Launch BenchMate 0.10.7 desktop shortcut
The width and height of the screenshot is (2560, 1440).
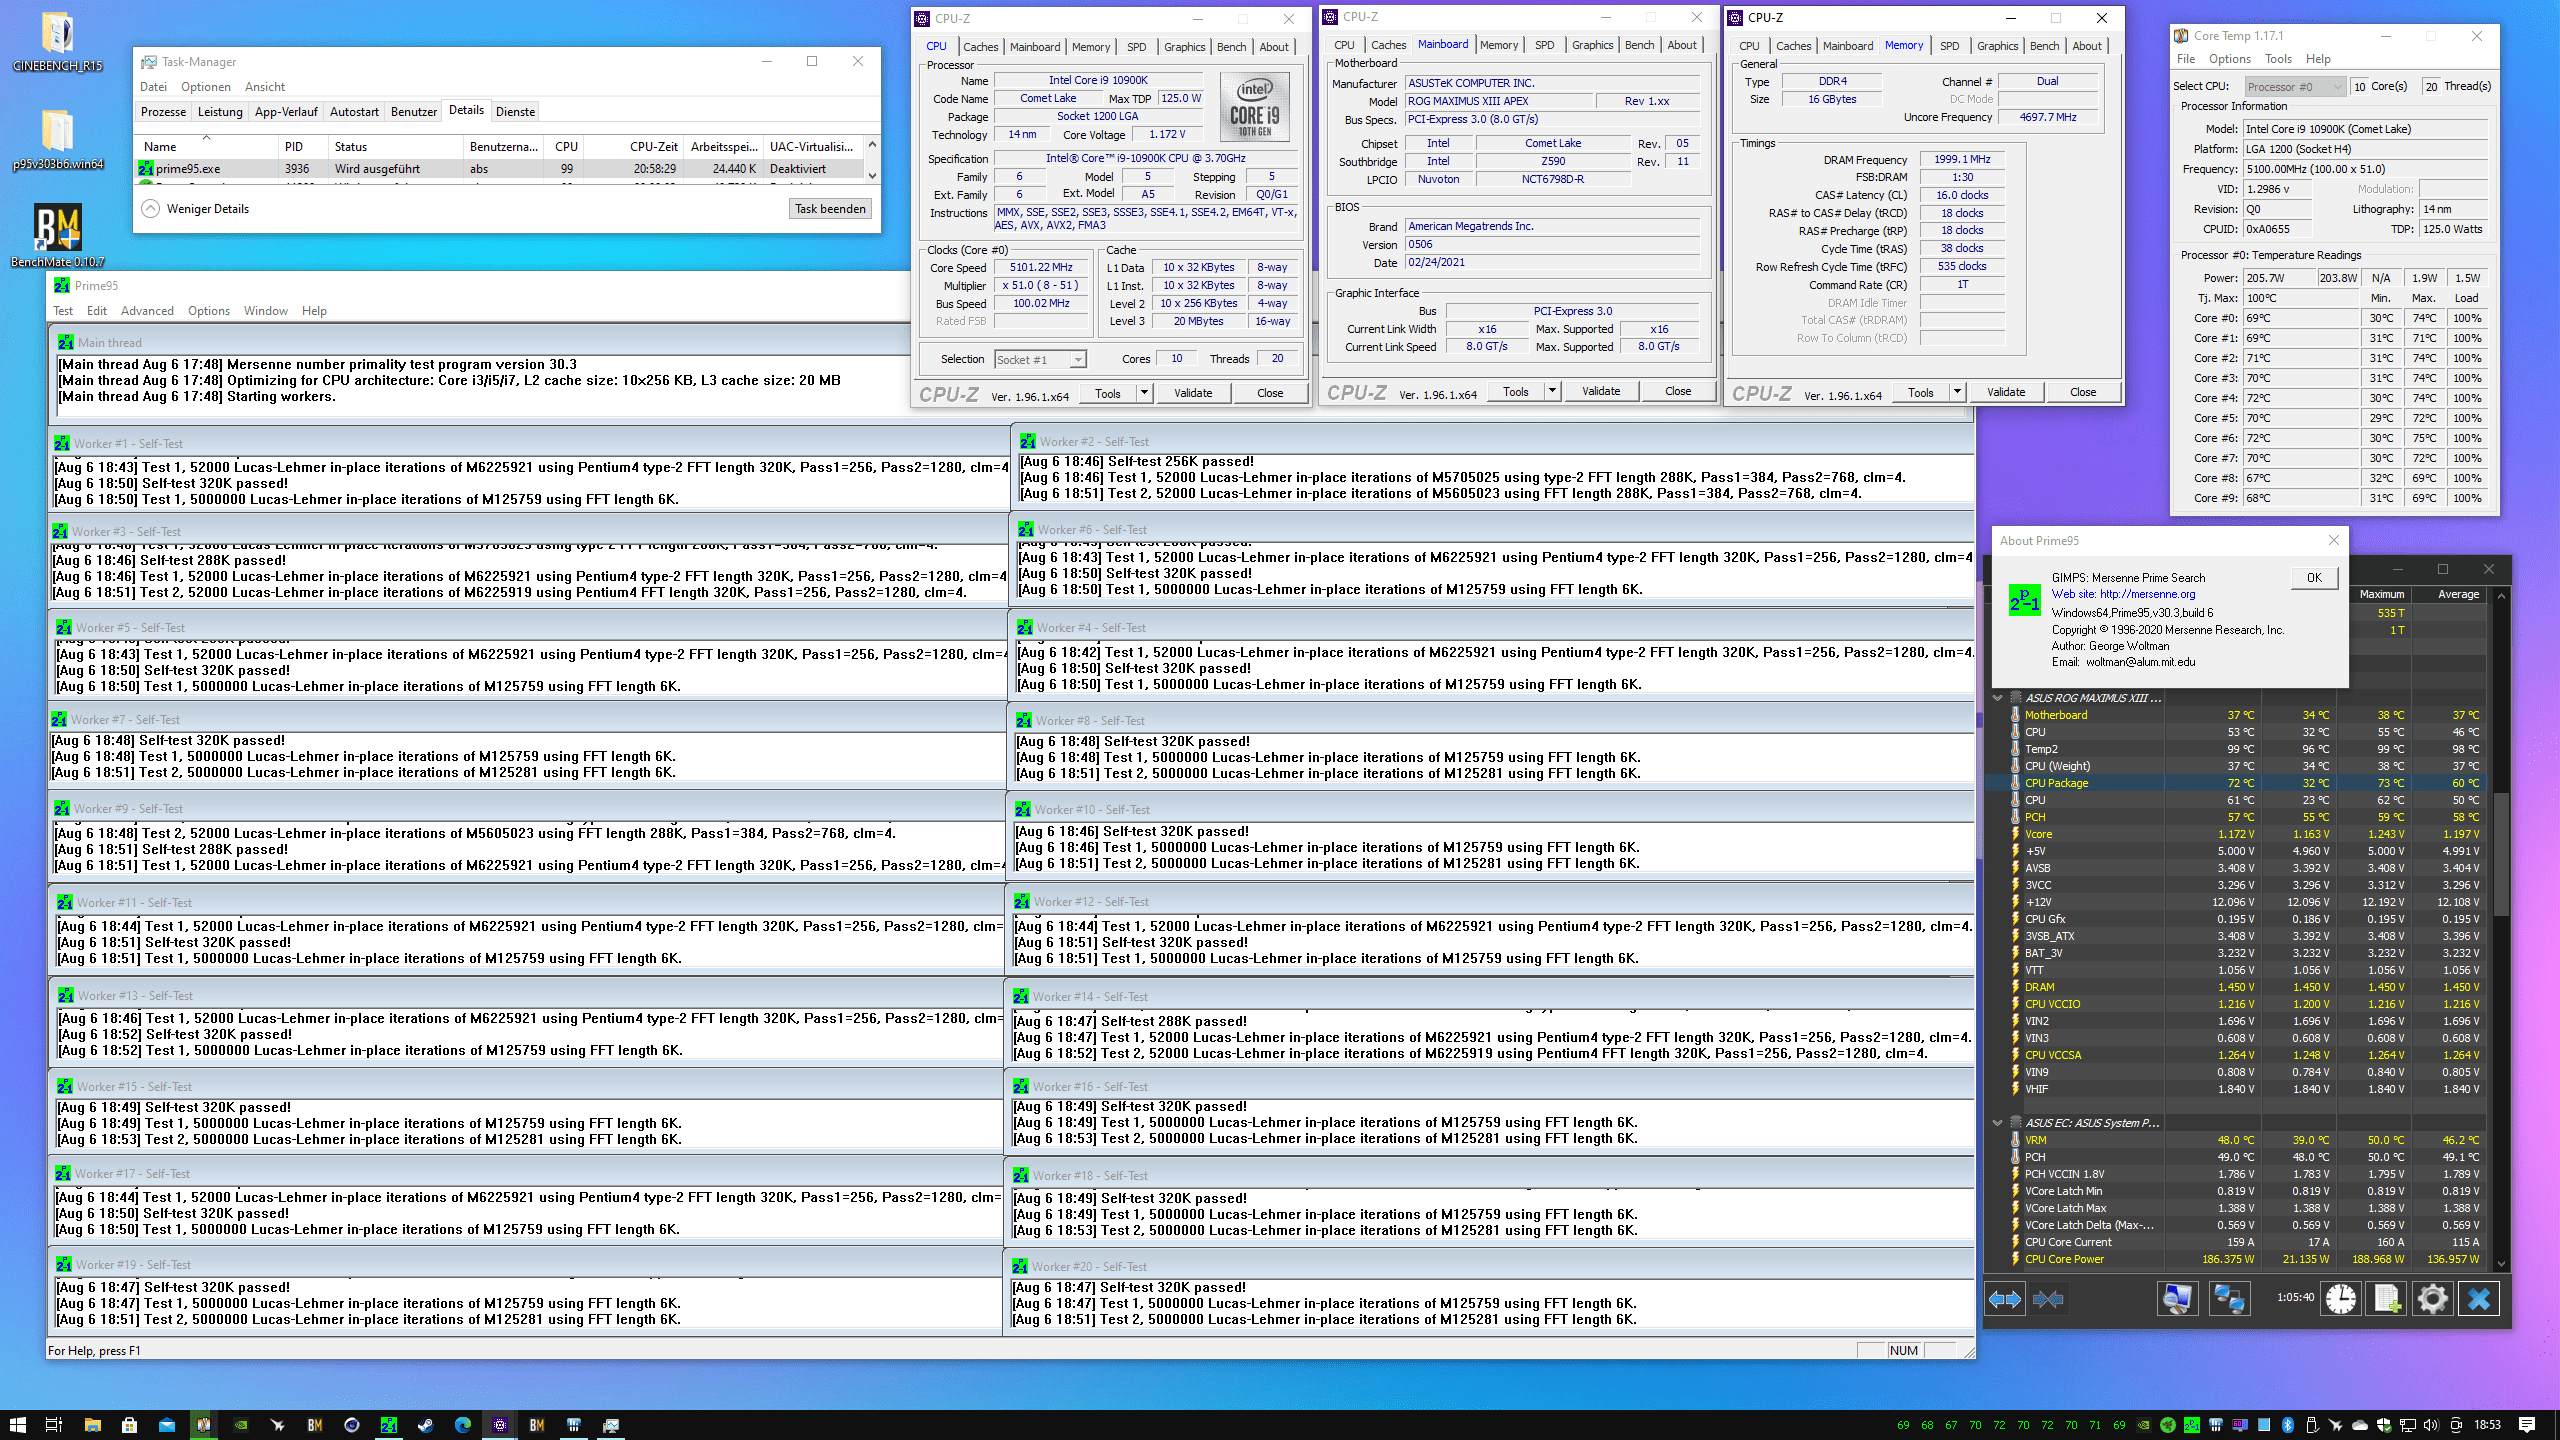click(x=57, y=236)
